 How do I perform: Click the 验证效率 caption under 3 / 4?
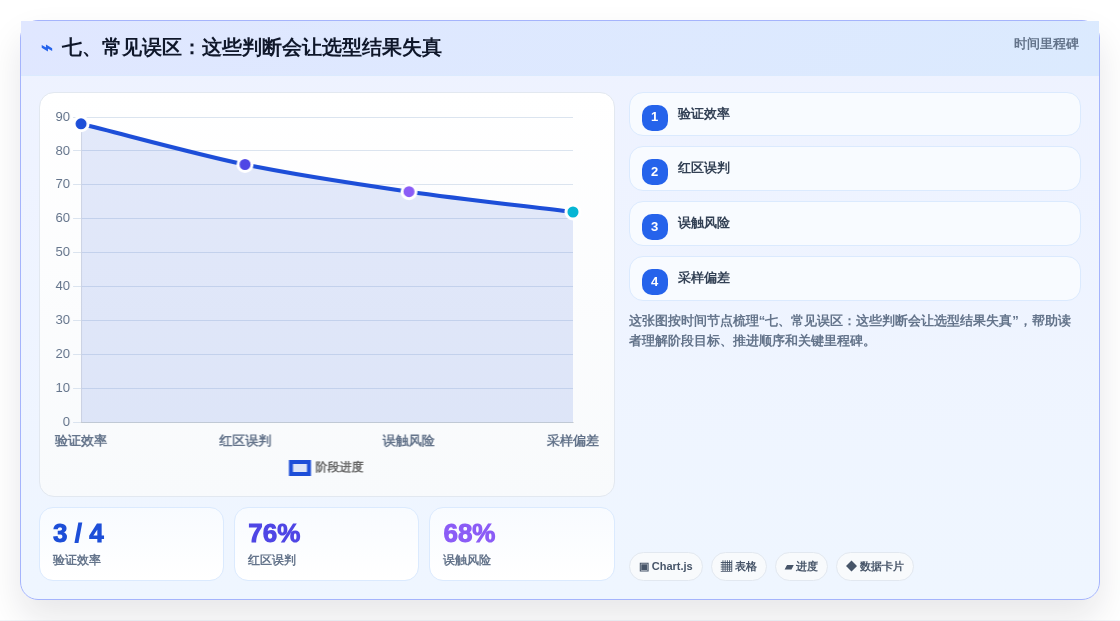point(77,560)
